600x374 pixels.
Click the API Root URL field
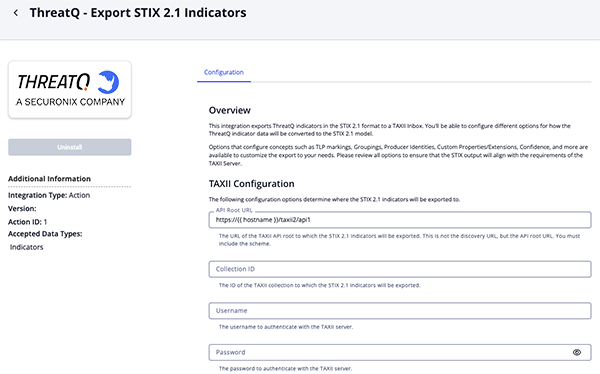[400, 220]
